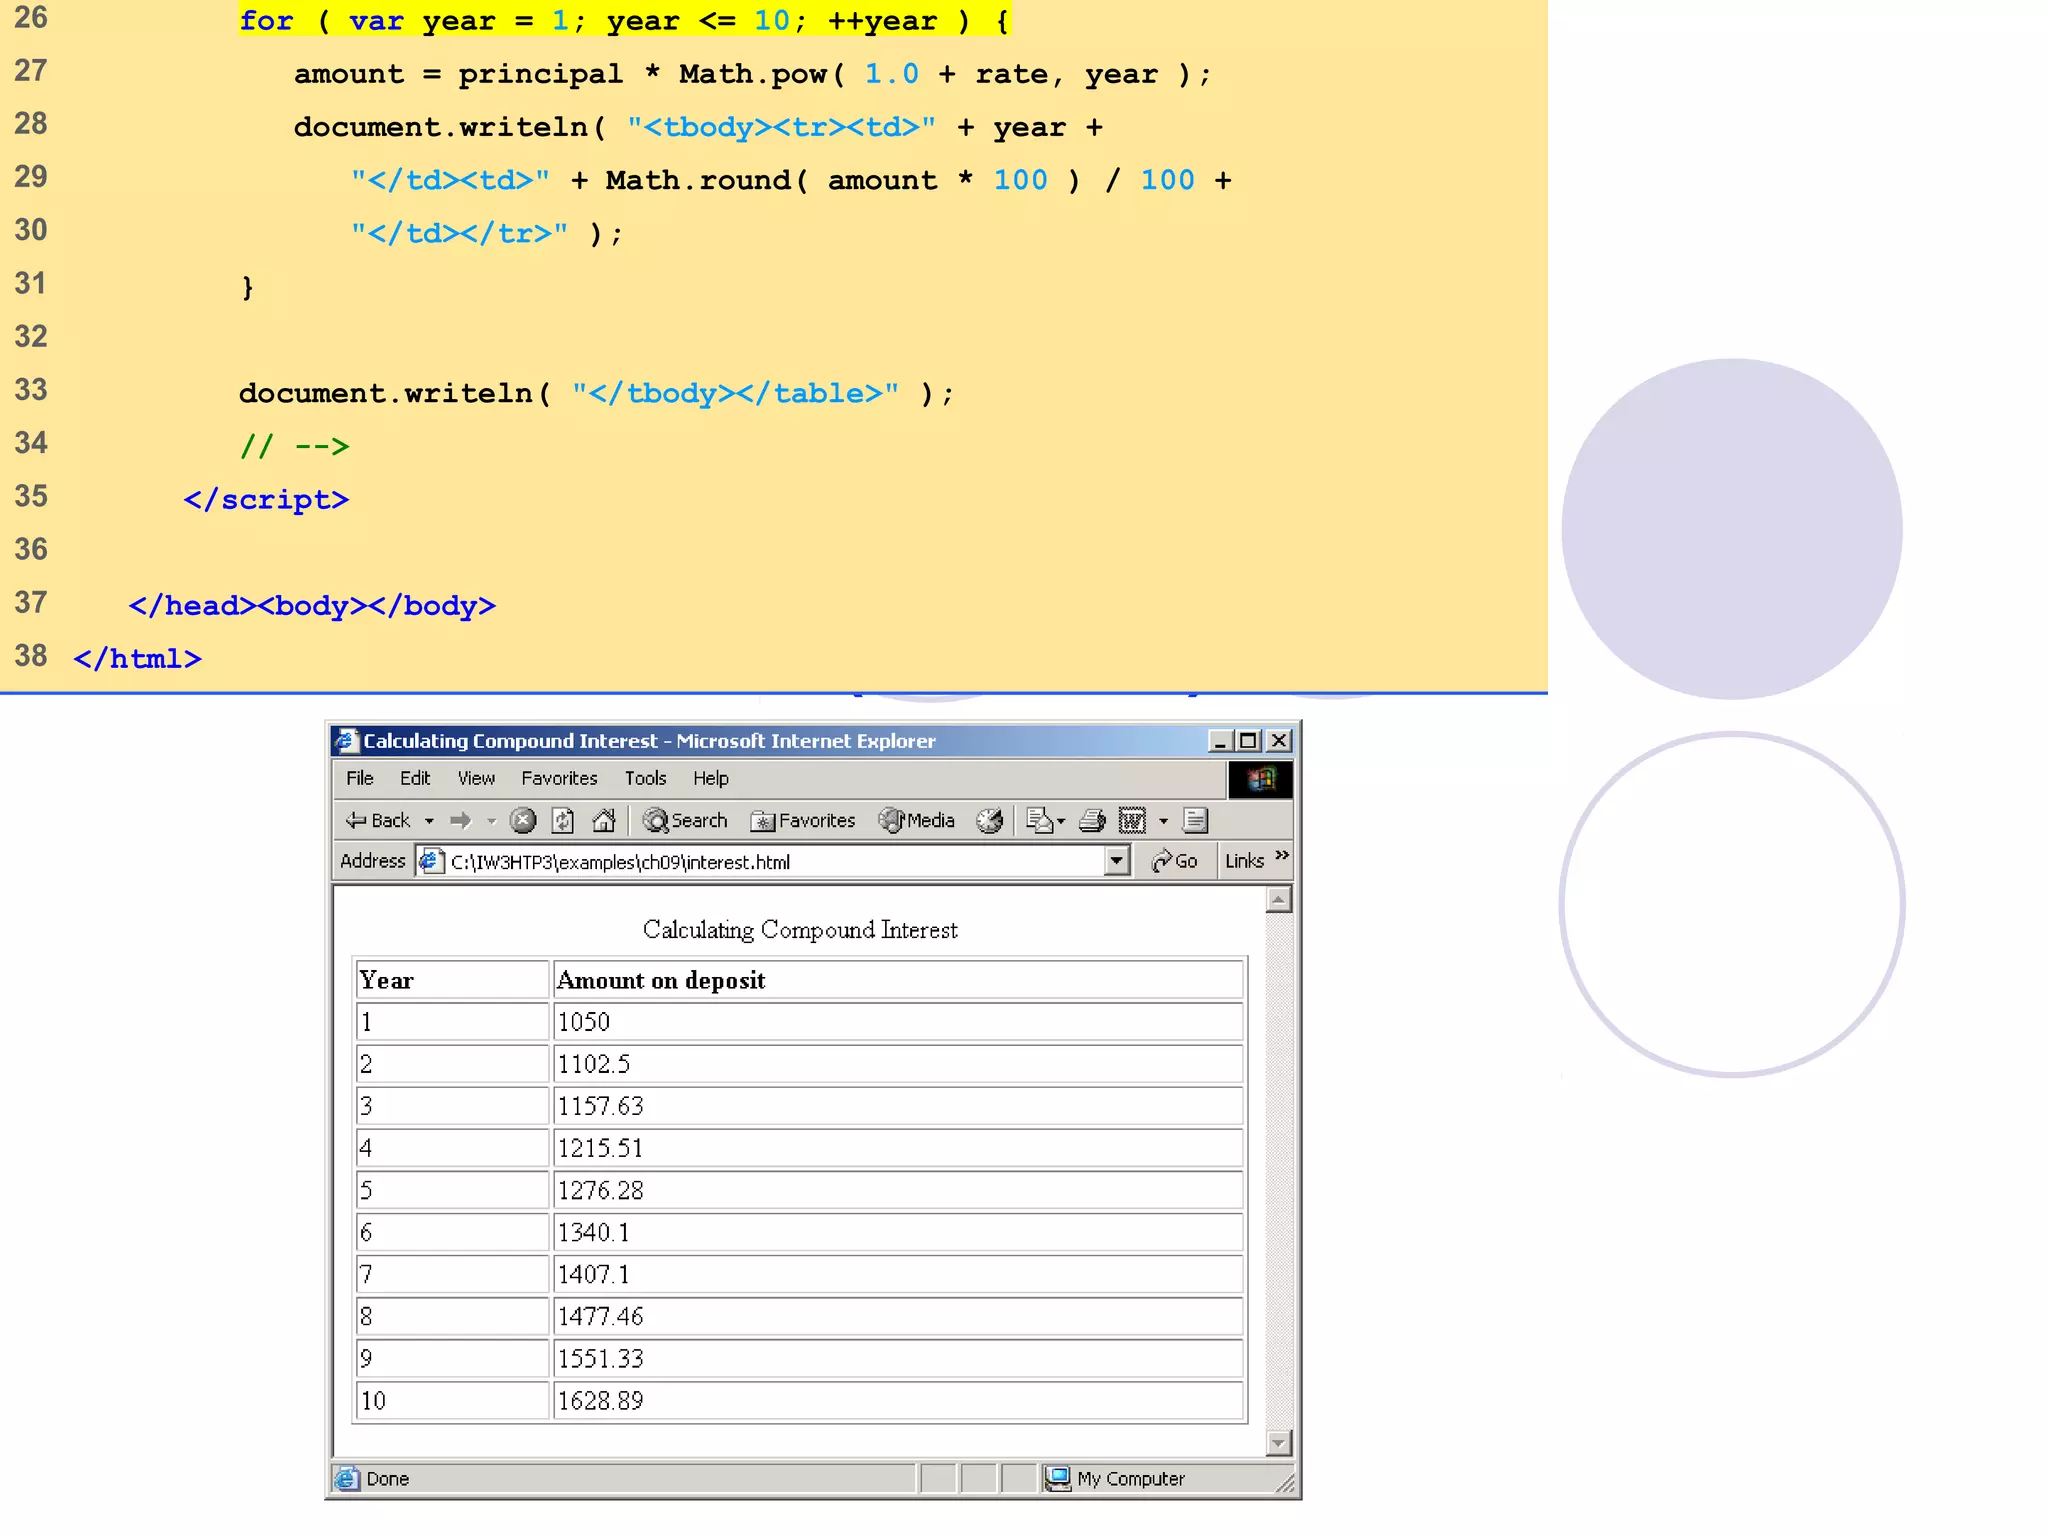
Task: Click the Edit with Word icon
Action: tap(1132, 821)
